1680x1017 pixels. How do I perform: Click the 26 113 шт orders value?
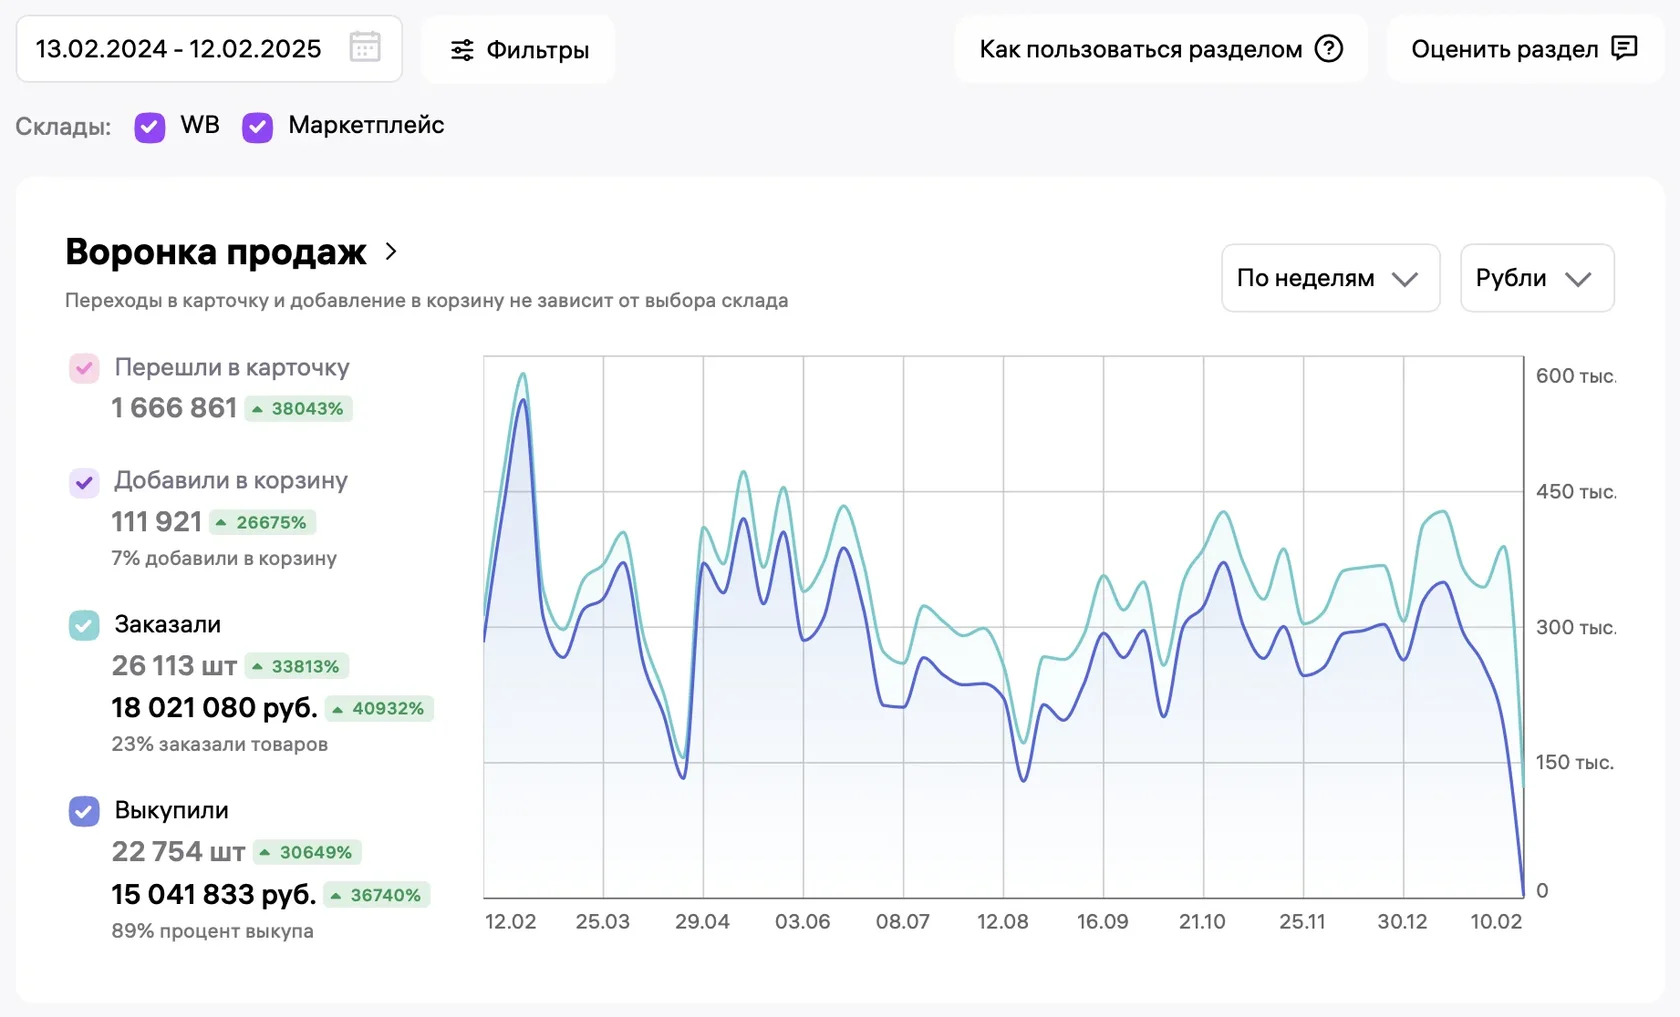174,666
